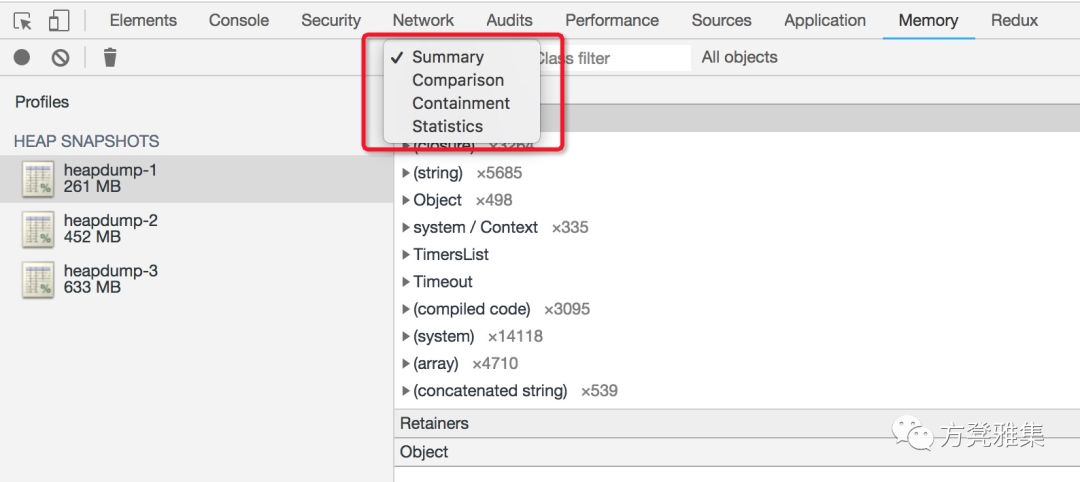Choose Comparison from the view menu
The width and height of the screenshot is (1080, 482).
pyautogui.click(x=458, y=80)
